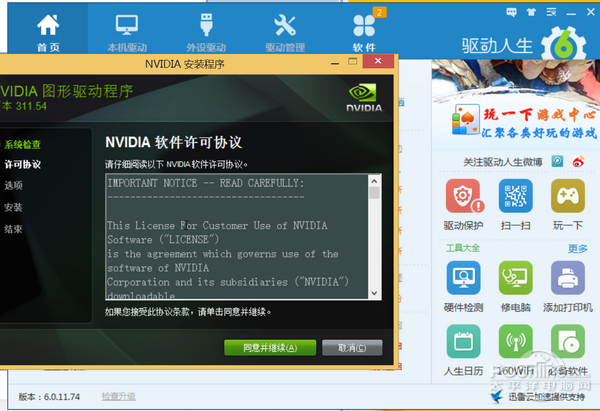The width and height of the screenshot is (600, 411).
Task: Click the 检查升级 link
Action: (x=118, y=396)
